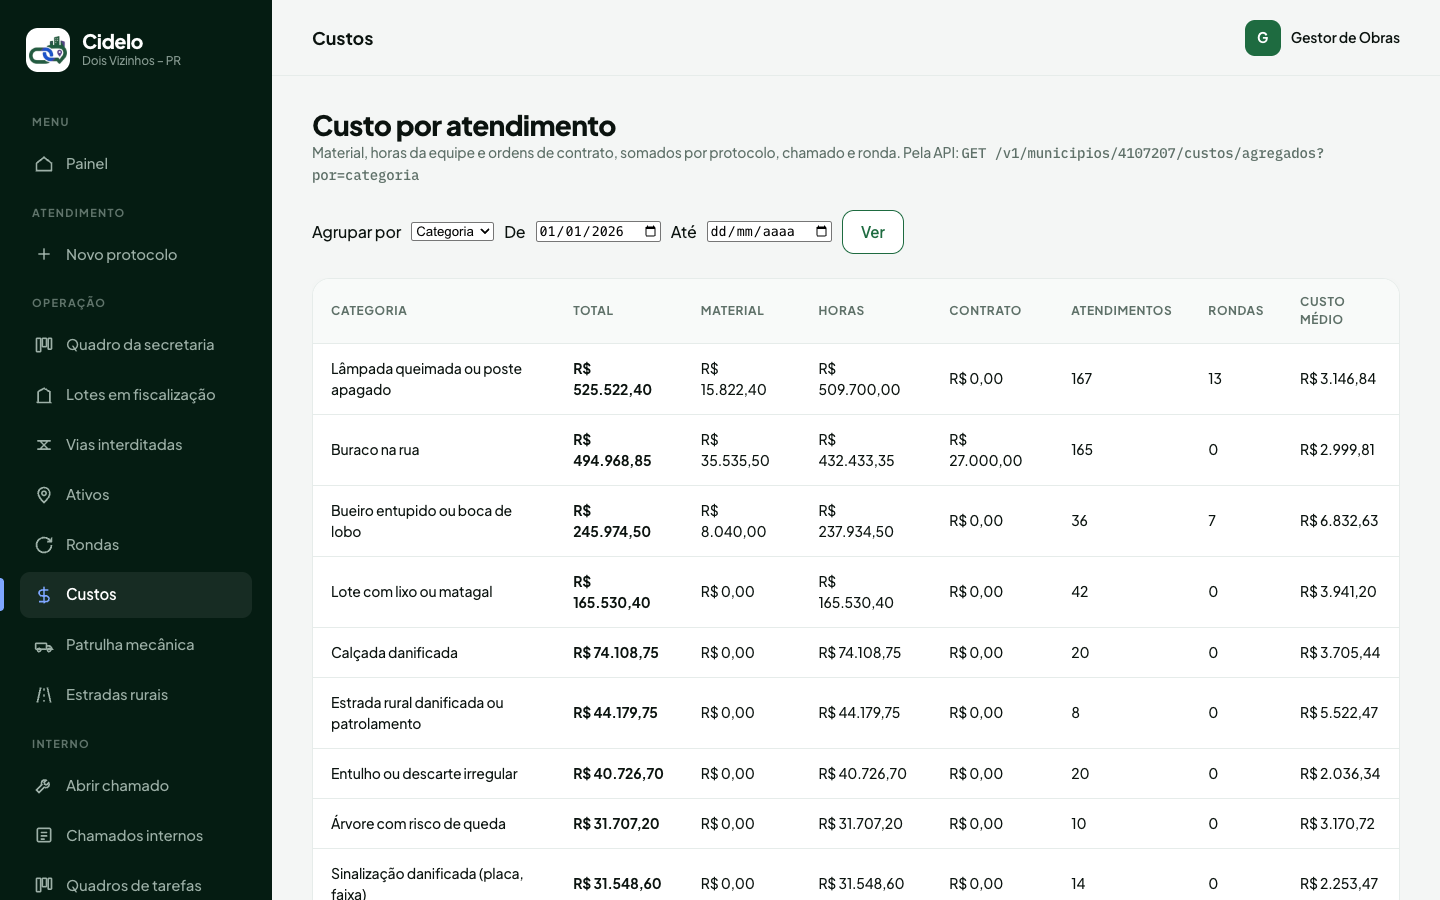Click 'Lote com lixo ou matagal' category

(x=412, y=592)
